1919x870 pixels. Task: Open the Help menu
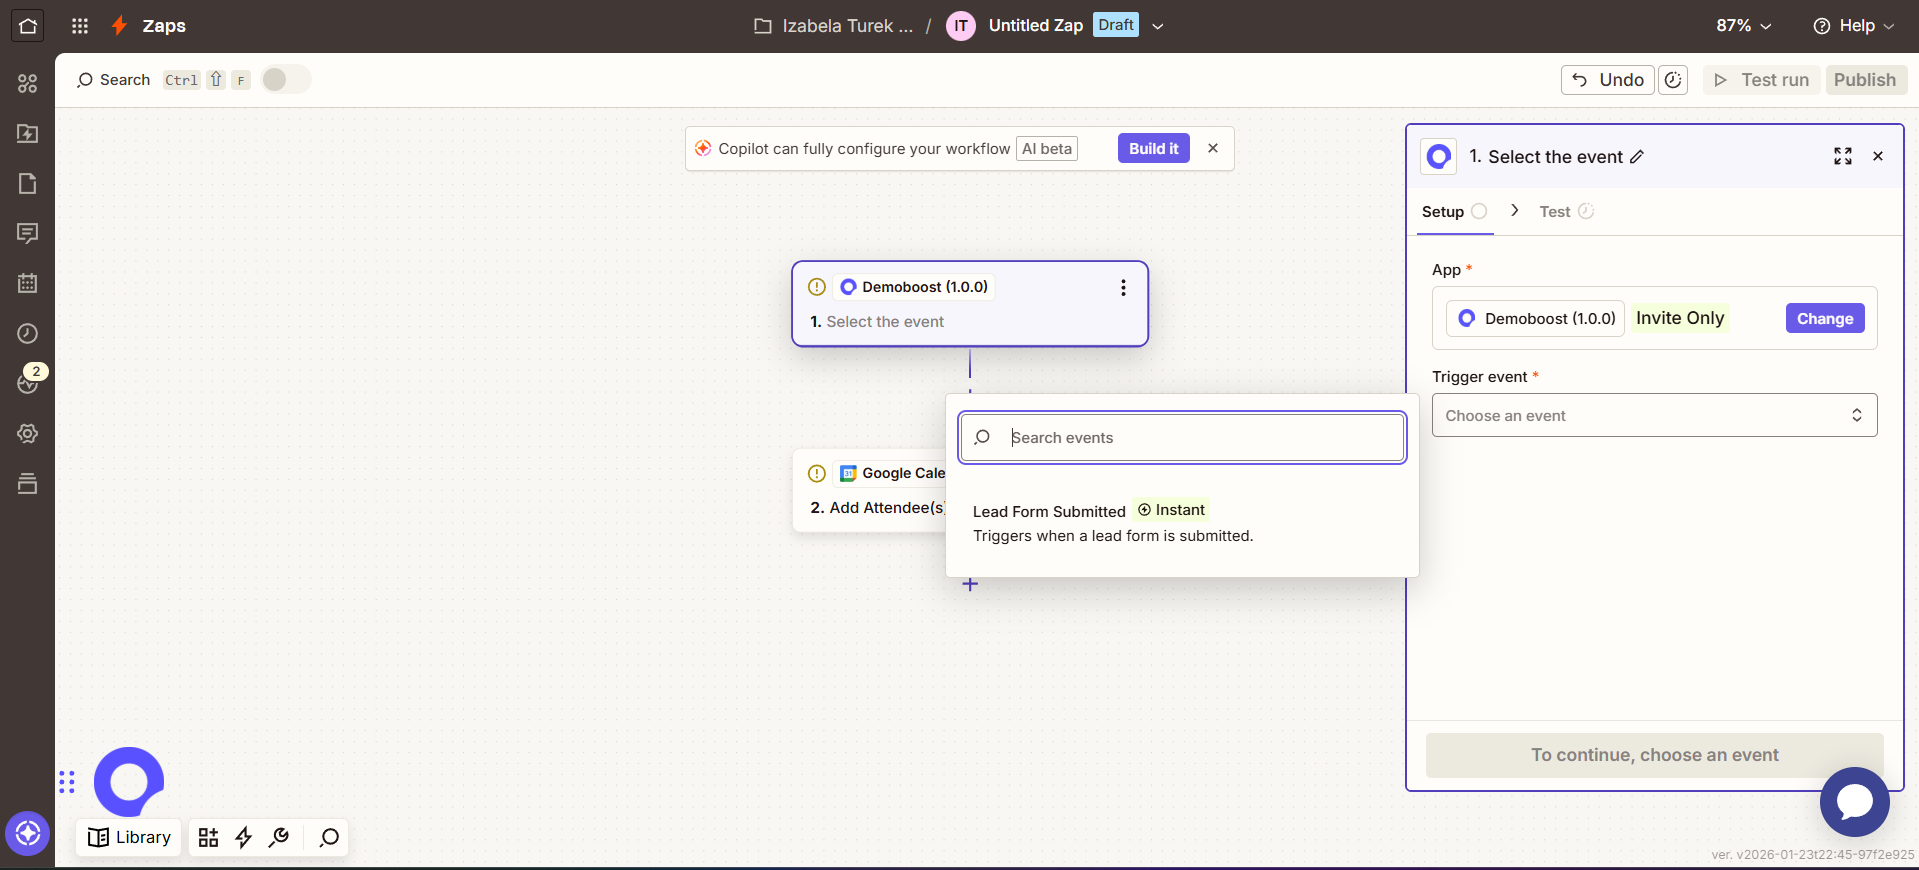coord(1854,26)
